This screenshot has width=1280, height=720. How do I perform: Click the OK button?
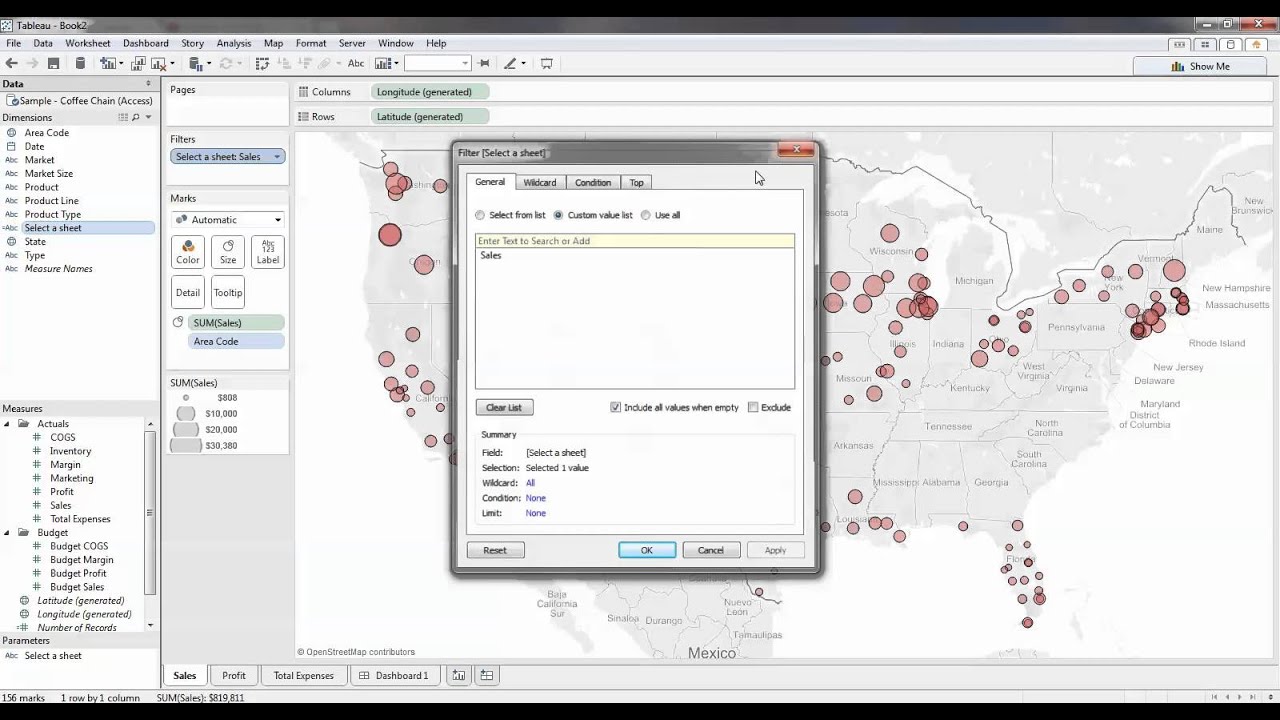[x=647, y=550]
